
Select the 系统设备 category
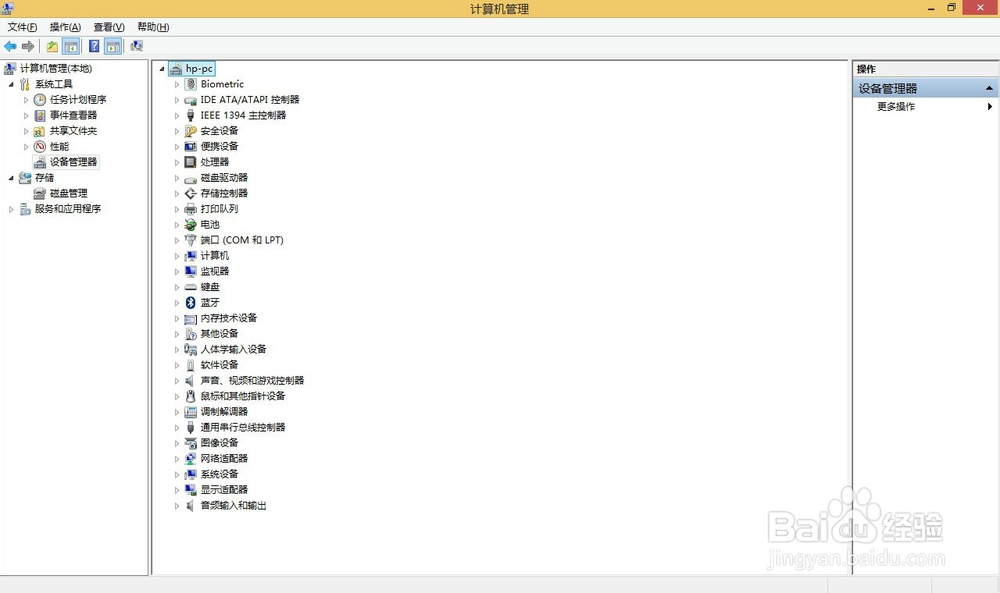click(219, 474)
